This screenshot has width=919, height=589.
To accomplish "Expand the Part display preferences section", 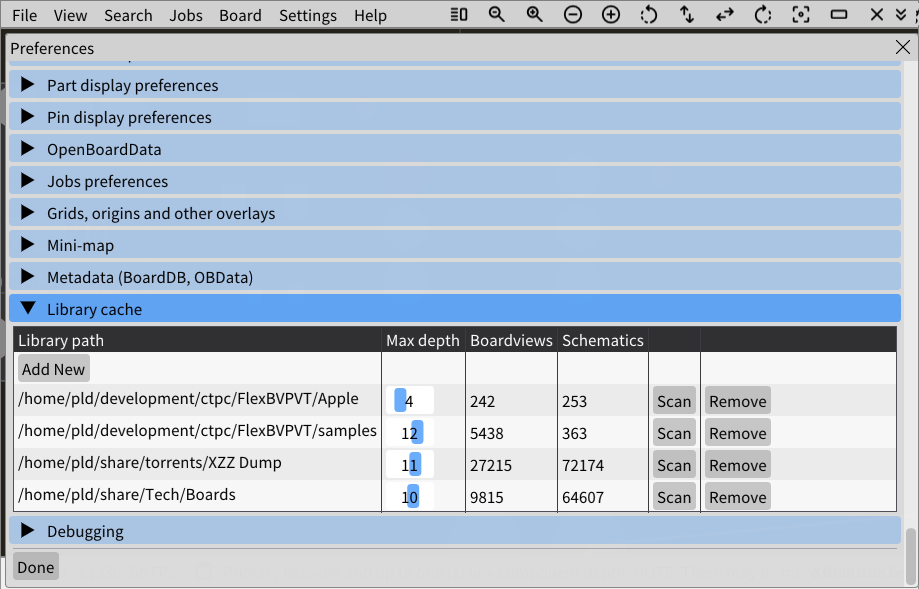I will (x=132, y=85).
